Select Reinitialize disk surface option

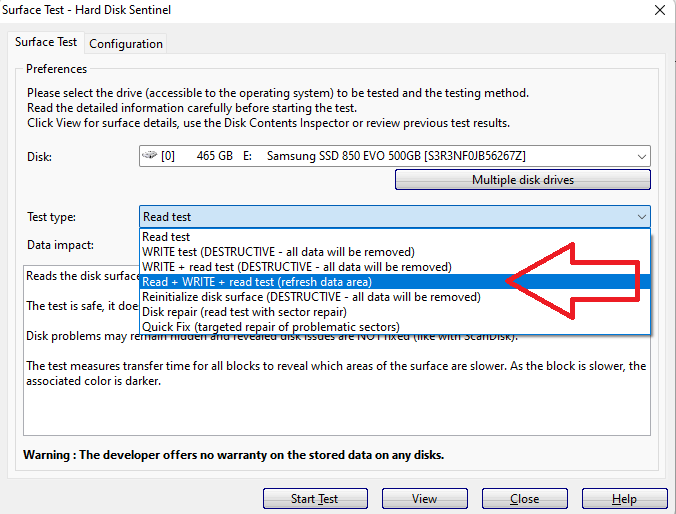pos(394,297)
